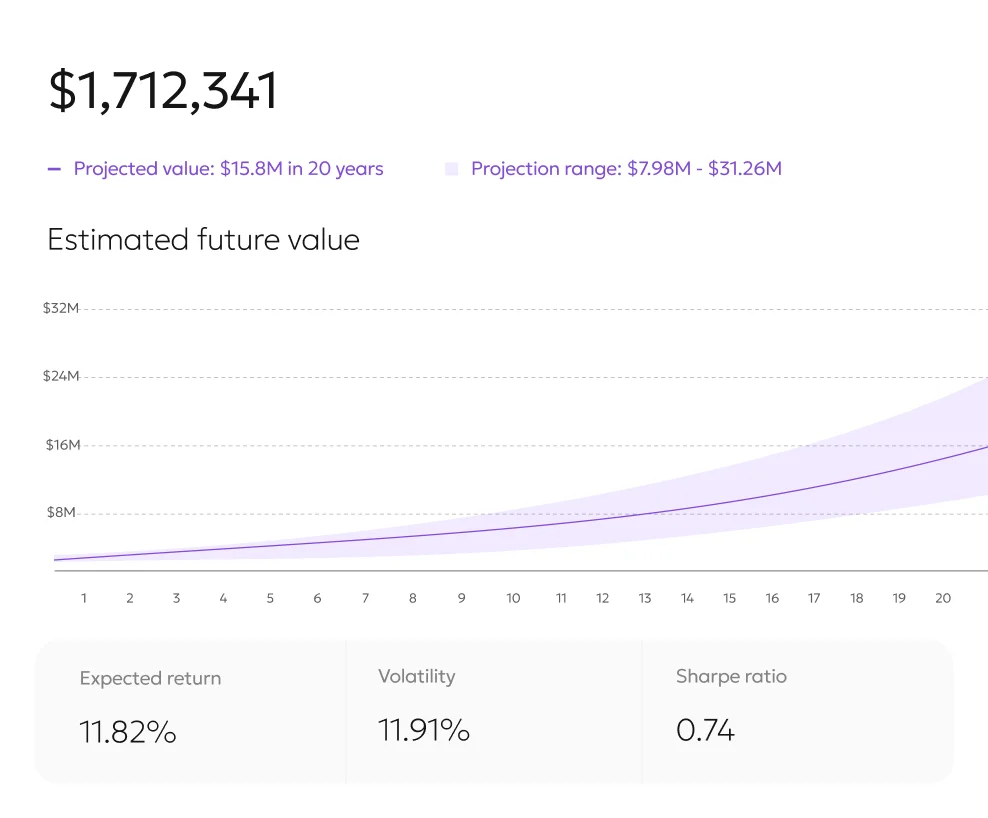The height and width of the screenshot is (818, 988).
Task: Click year 15 on the x-axis
Action: pyautogui.click(x=730, y=598)
